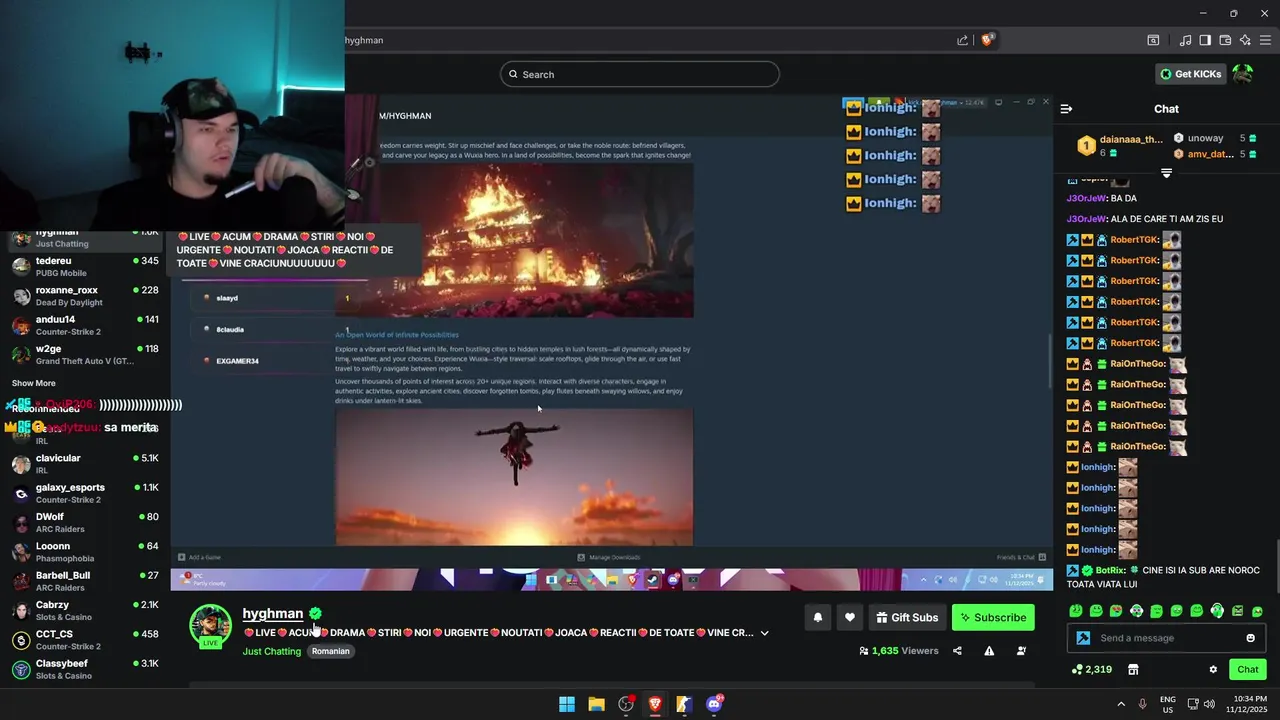Image resolution: width=1280 pixels, height=720 pixels.
Task: Open the Brave hamburger menu
Action: pos(1265,40)
